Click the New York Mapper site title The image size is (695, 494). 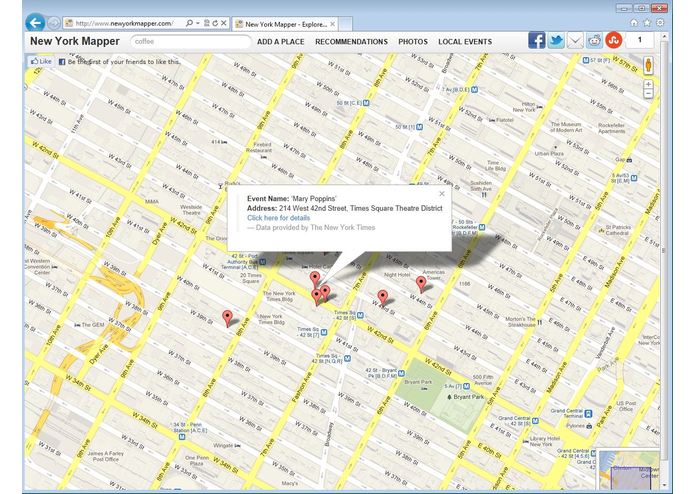[75, 41]
